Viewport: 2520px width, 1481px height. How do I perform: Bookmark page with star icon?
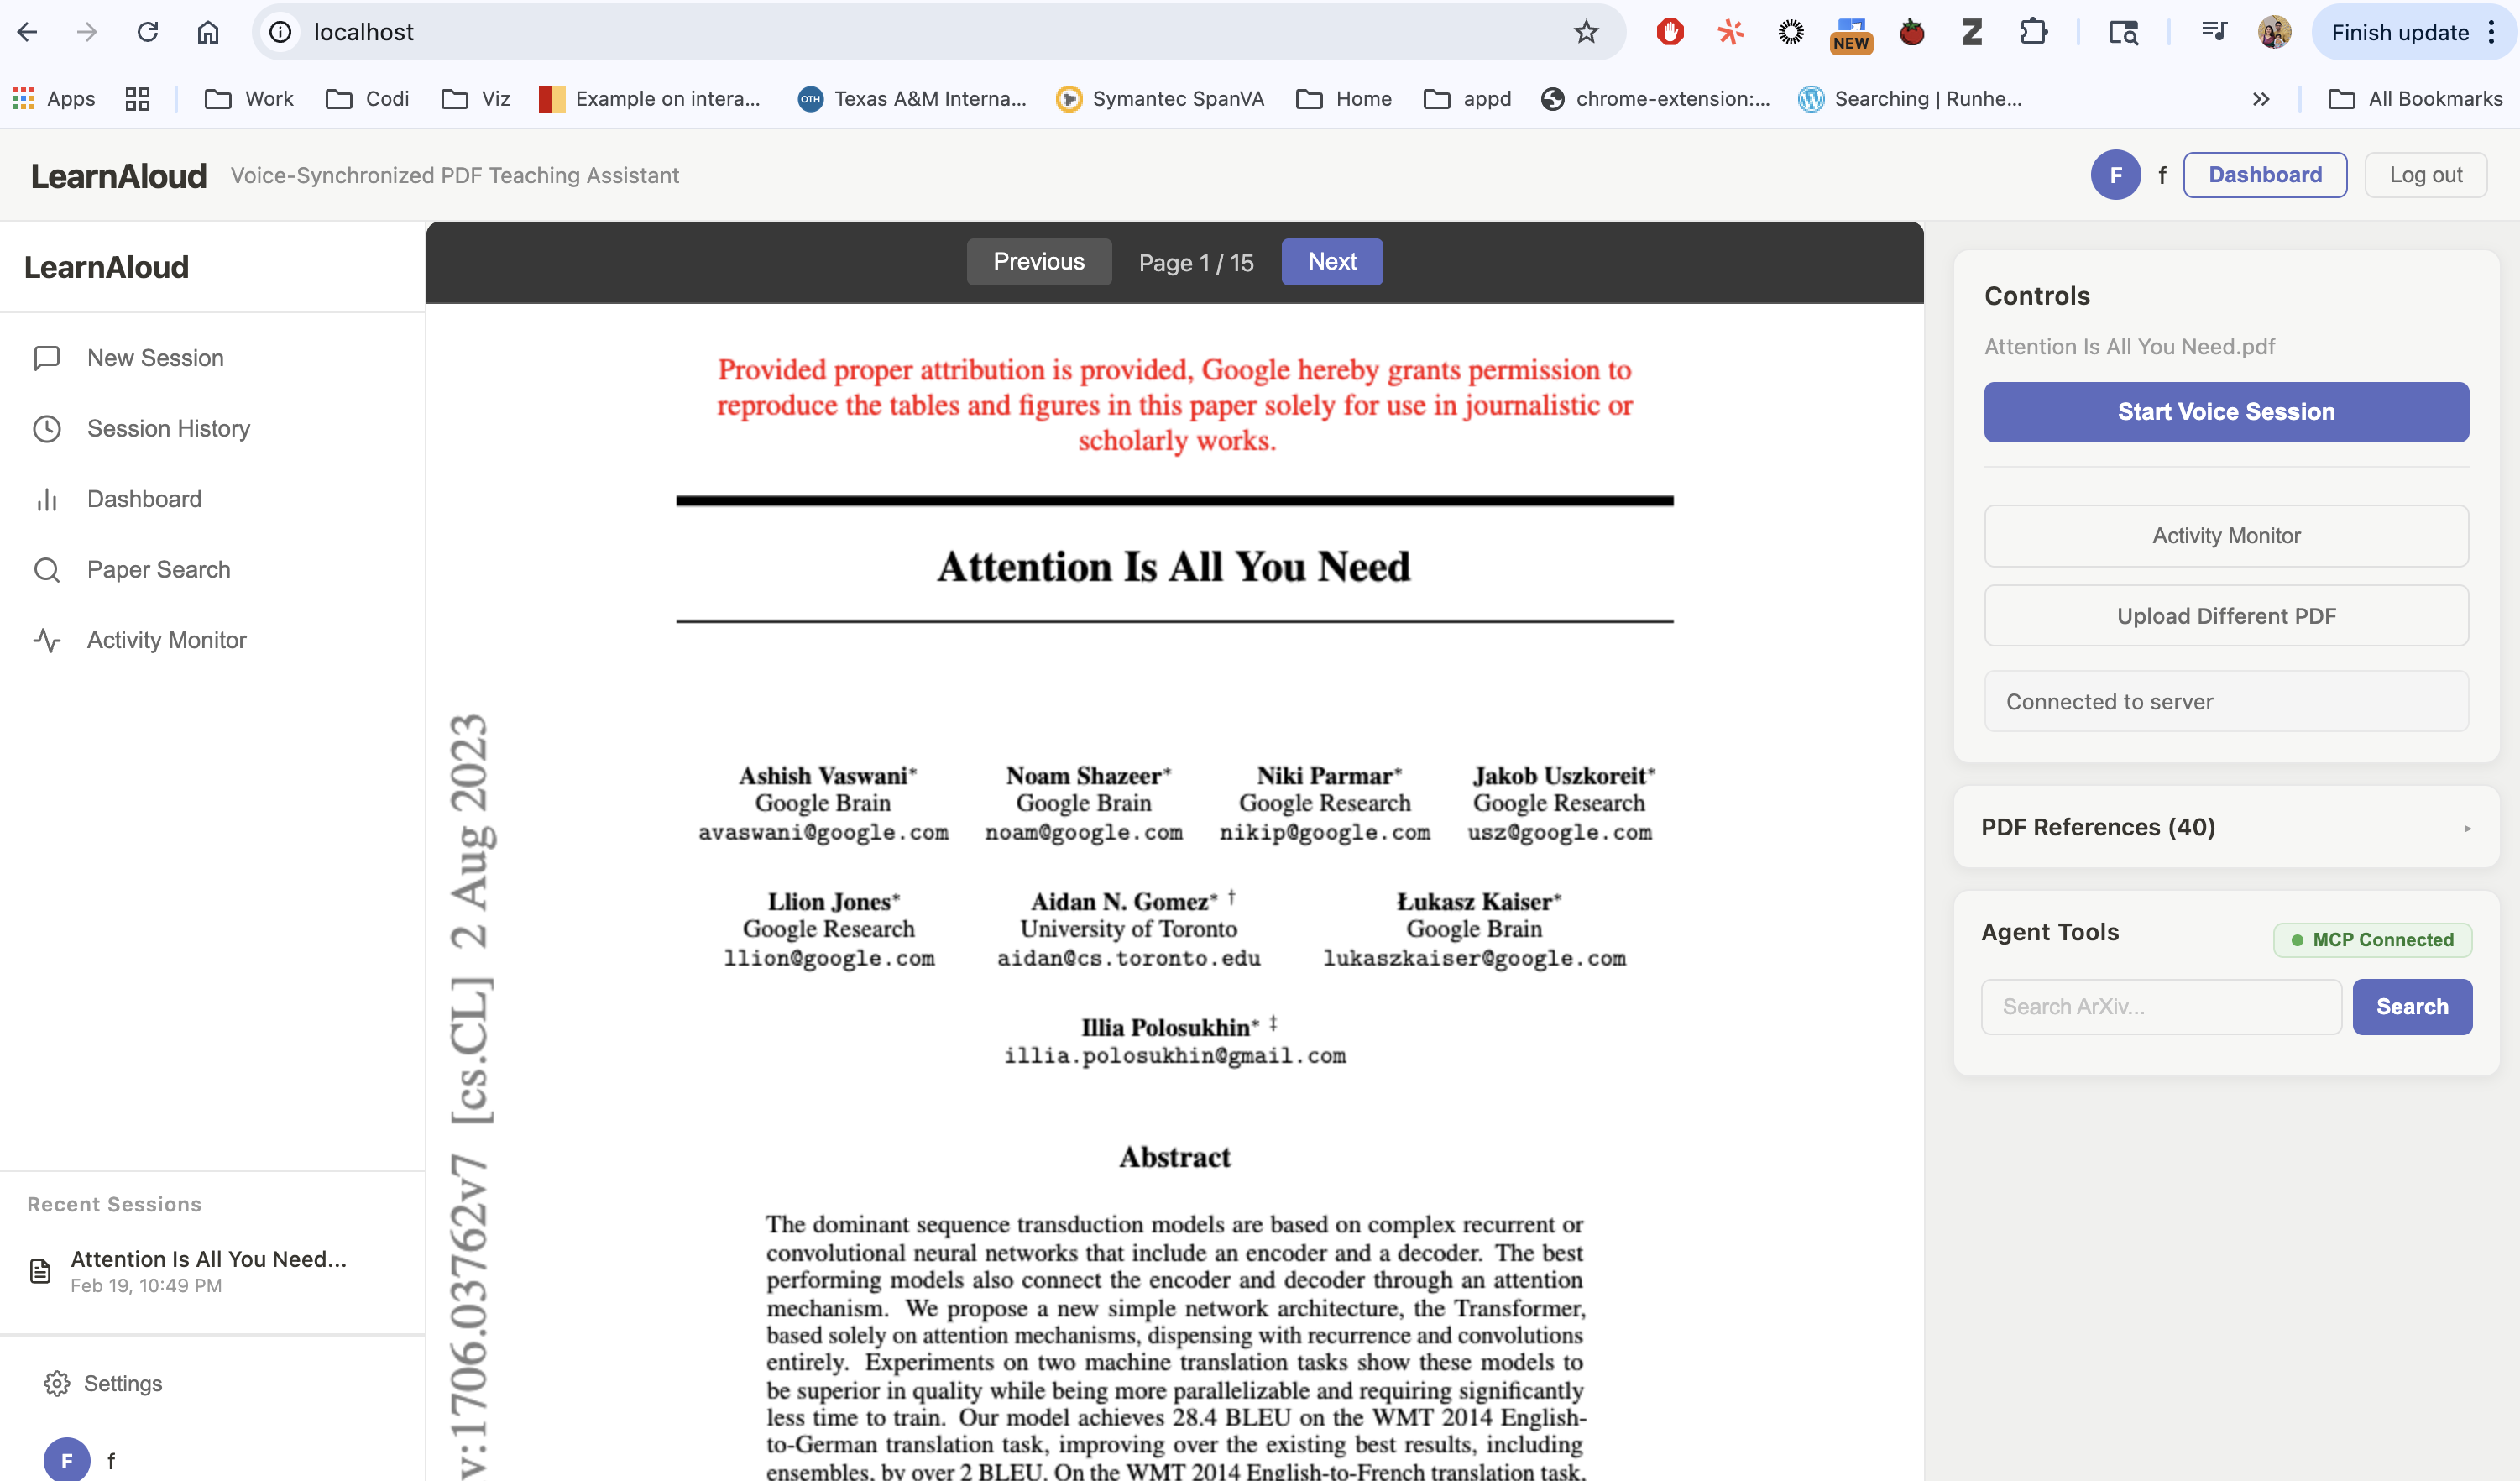coord(1586,32)
